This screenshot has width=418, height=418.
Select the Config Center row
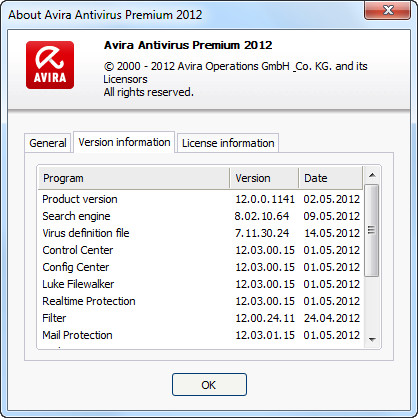point(201,267)
